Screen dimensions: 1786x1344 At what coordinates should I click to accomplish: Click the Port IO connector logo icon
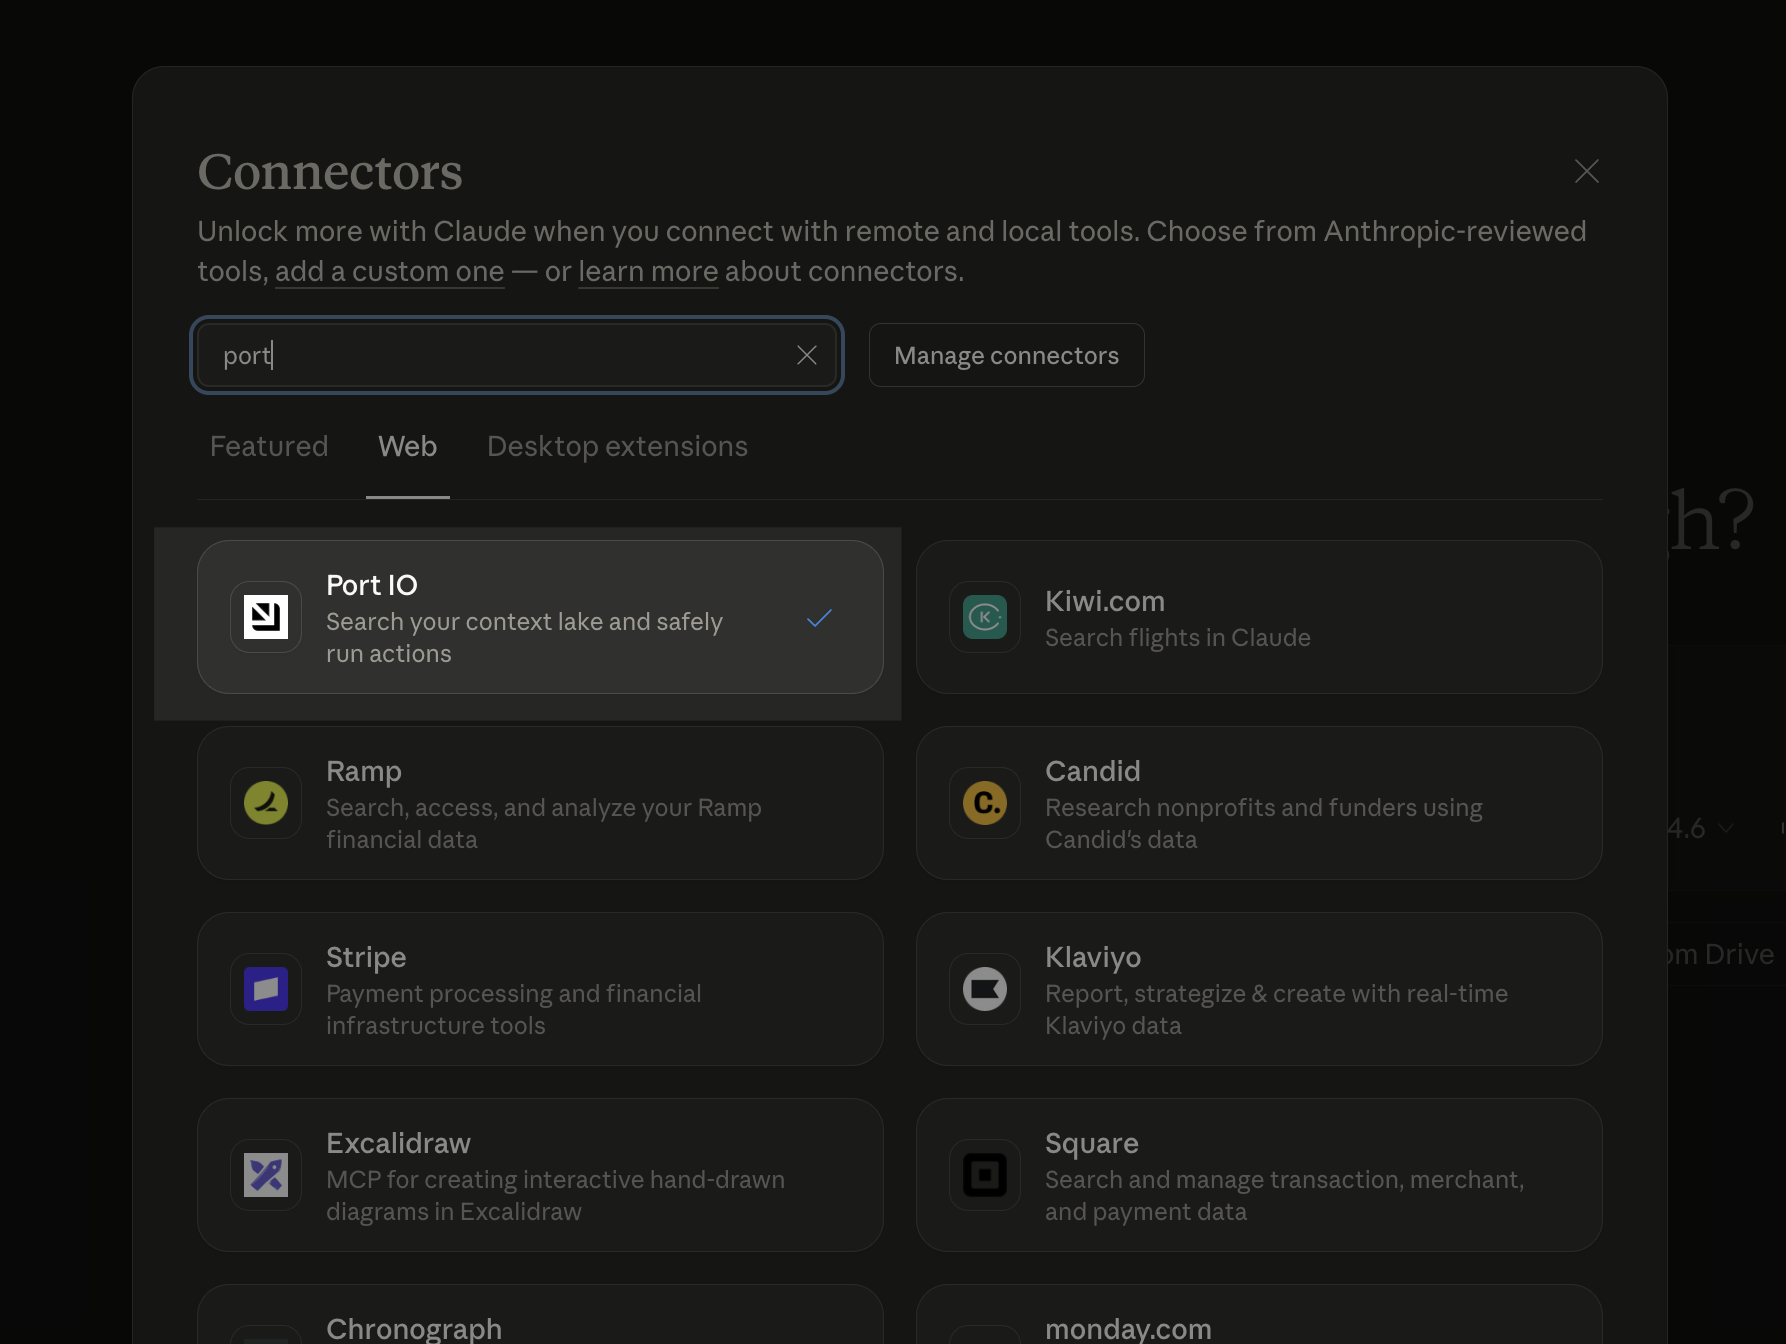tap(266, 617)
